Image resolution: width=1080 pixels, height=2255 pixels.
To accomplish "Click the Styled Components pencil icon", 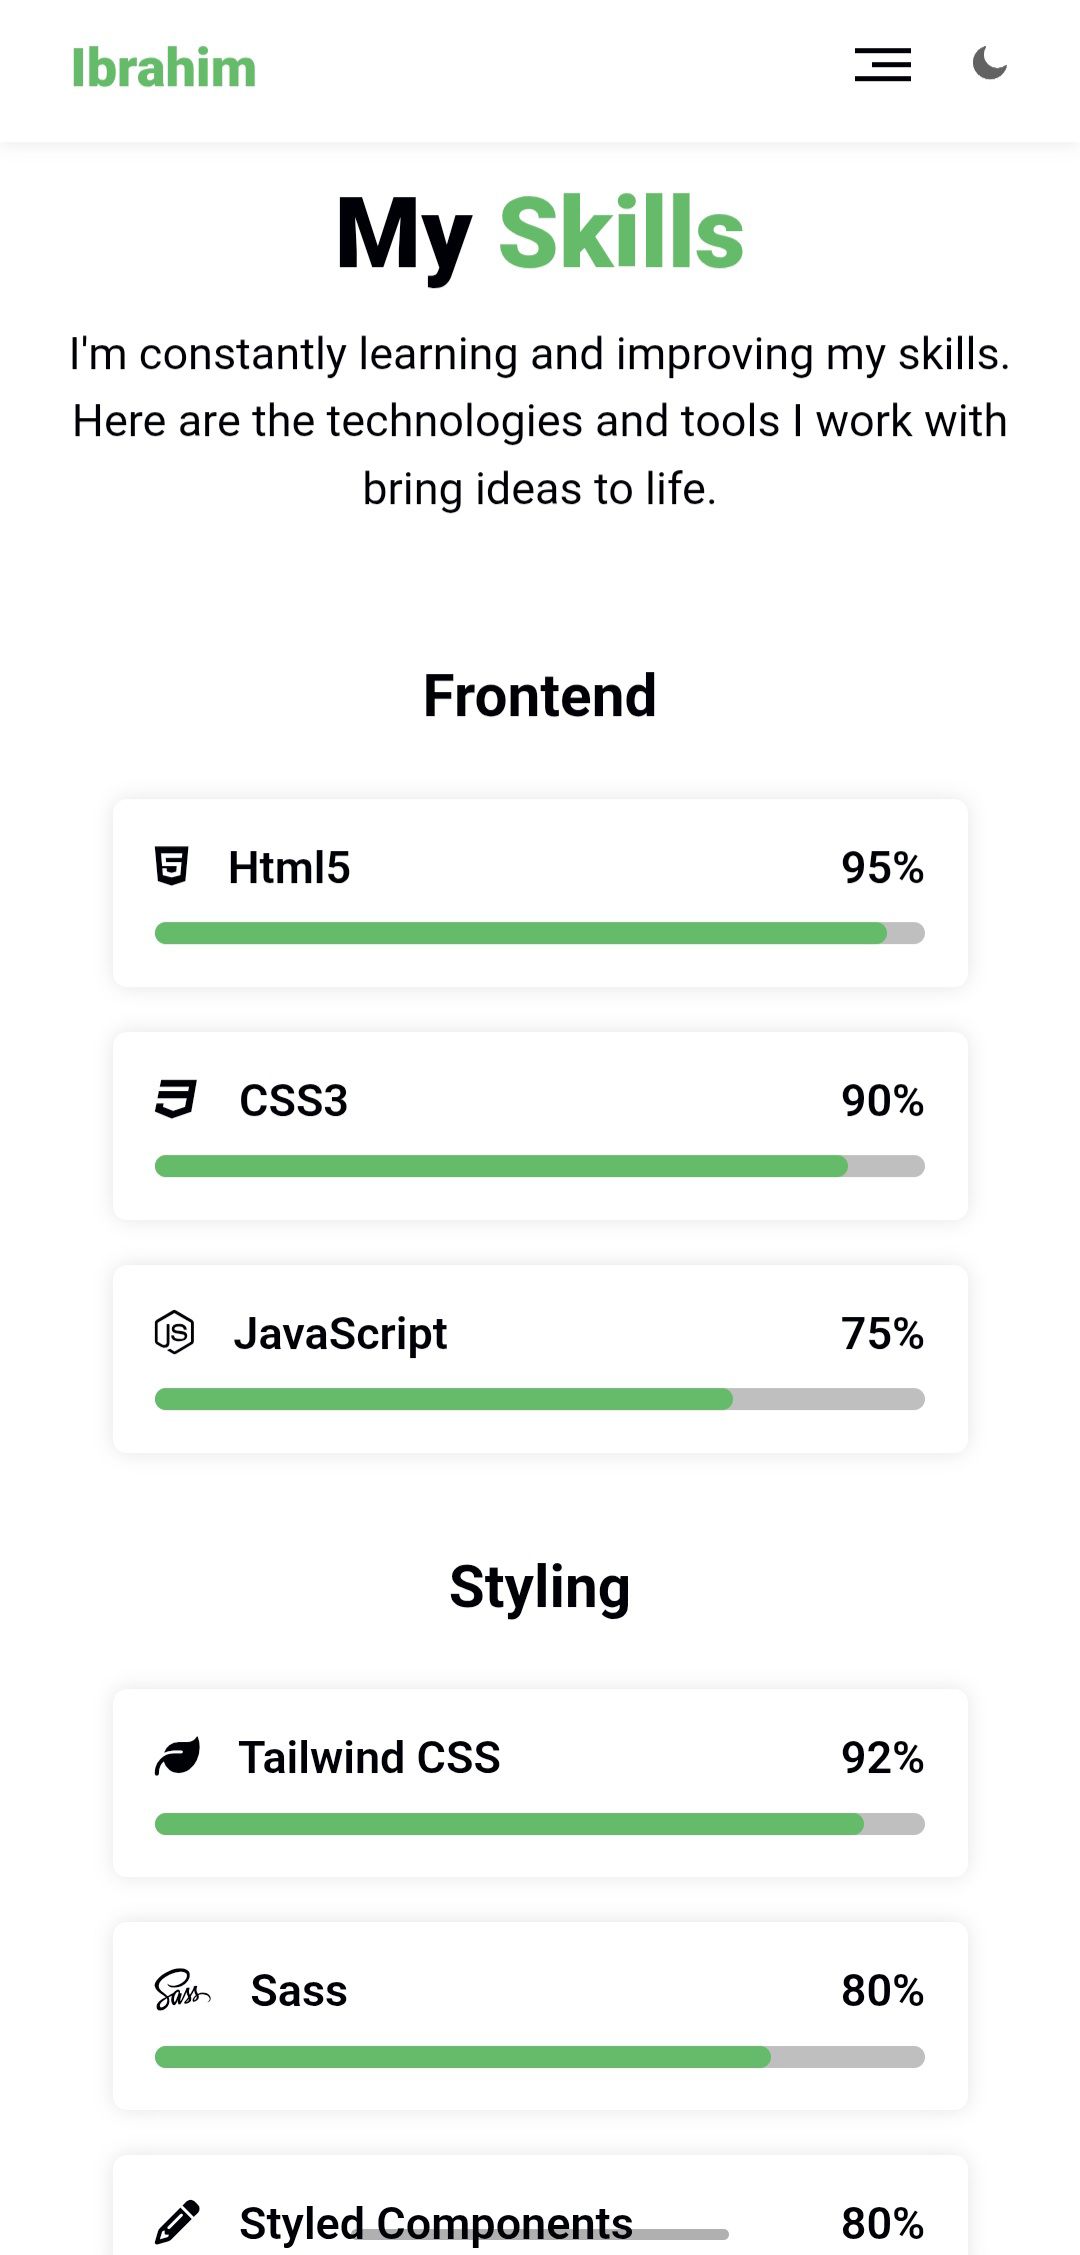I will 178,2222.
